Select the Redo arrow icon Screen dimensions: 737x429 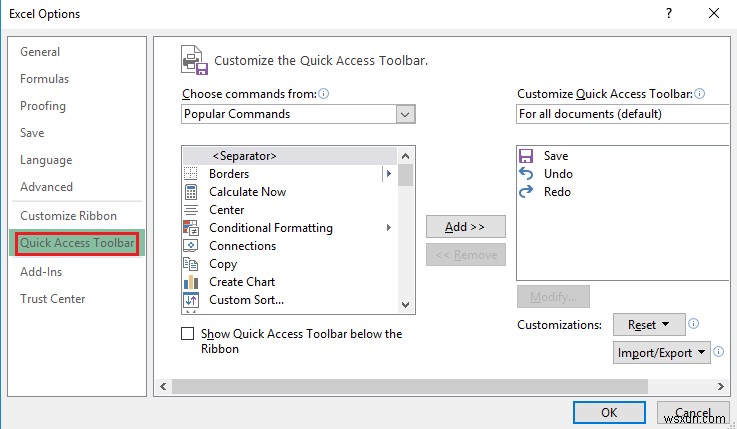(x=527, y=192)
